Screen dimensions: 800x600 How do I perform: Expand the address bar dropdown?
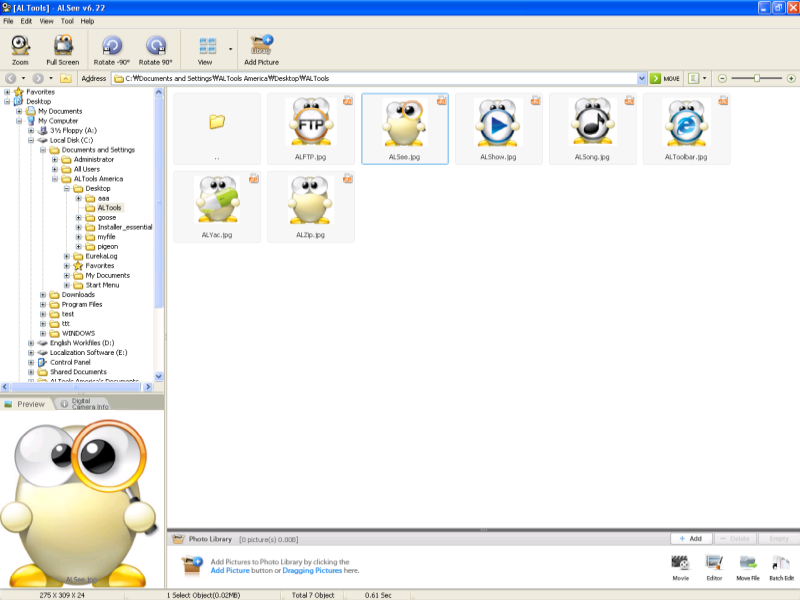point(641,78)
